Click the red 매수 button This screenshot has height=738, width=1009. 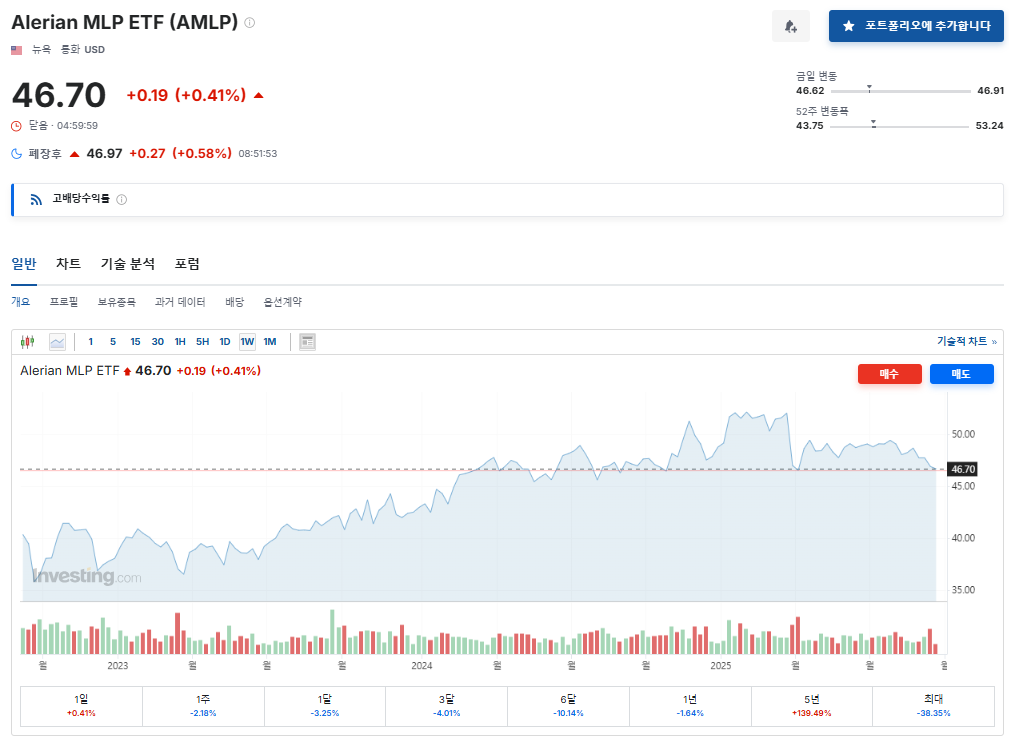pos(889,373)
